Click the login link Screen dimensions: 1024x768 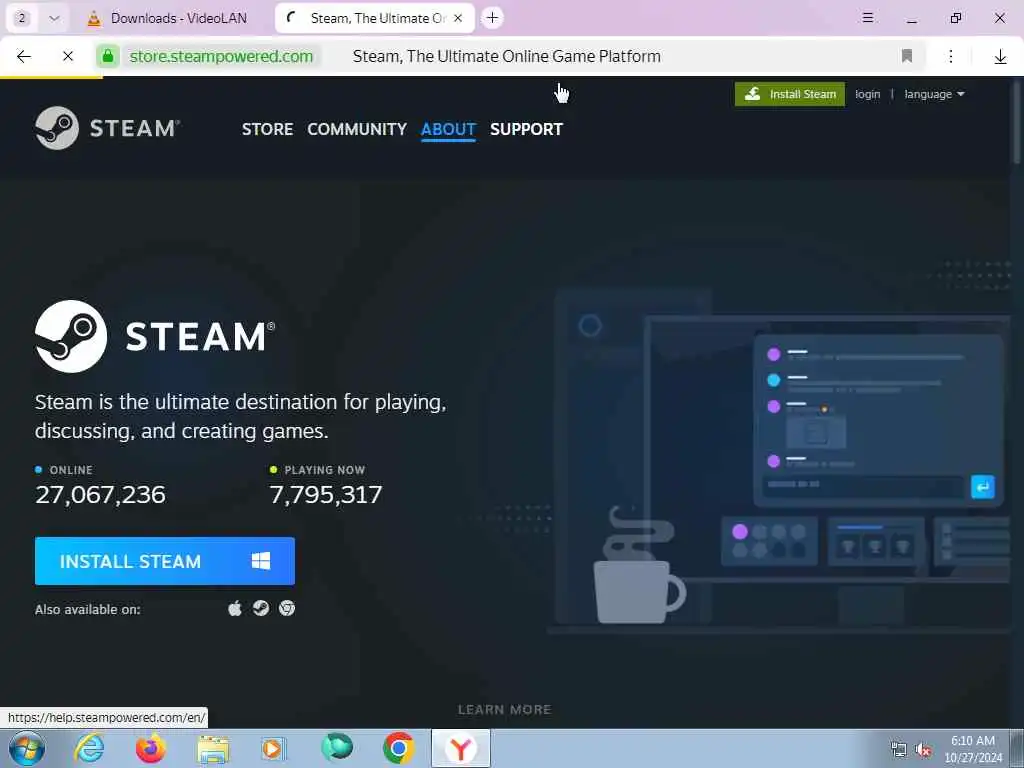(867, 94)
